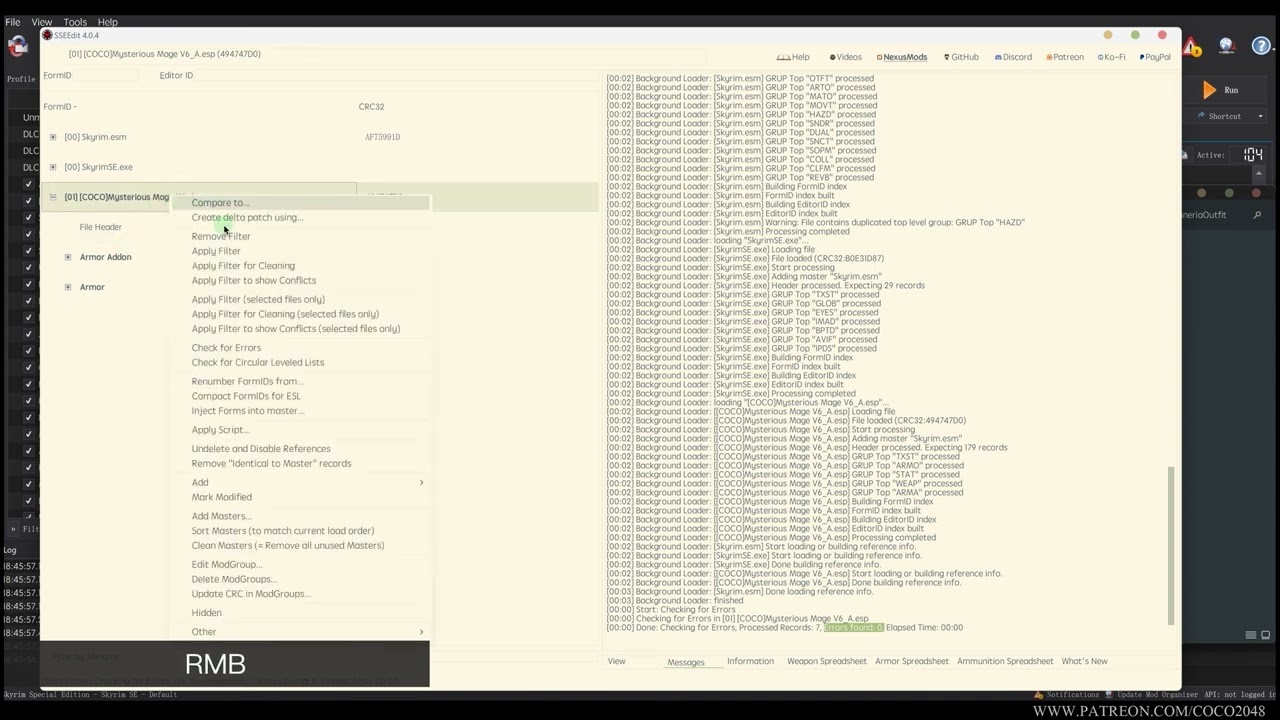
Task: Click Mod Organizer's globe update icon
Action: tap(1227, 46)
